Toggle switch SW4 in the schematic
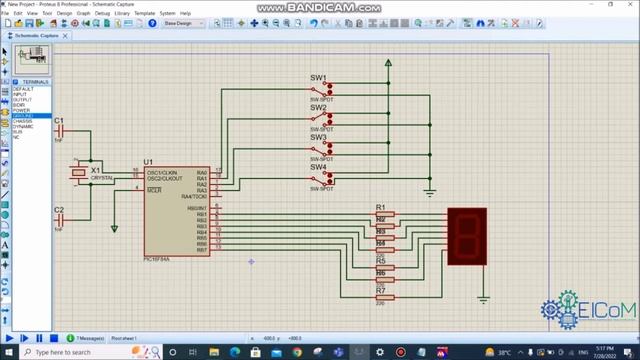The width and height of the screenshot is (640, 360). pos(322,178)
